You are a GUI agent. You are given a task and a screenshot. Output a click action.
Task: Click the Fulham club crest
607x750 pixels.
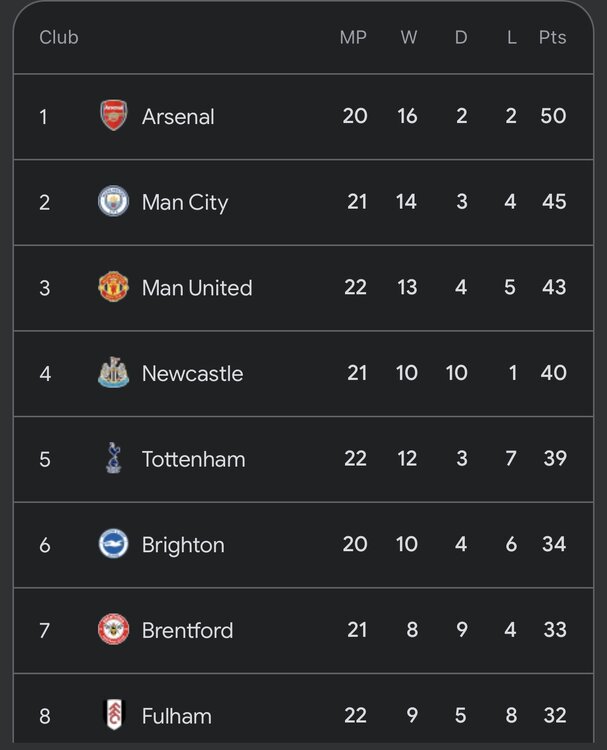pos(113,715)
